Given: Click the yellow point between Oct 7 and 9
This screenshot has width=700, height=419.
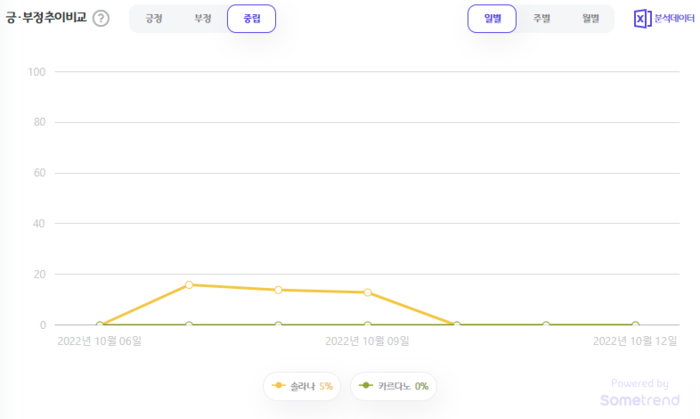Looking at the screenshot, I should [278, 290].
